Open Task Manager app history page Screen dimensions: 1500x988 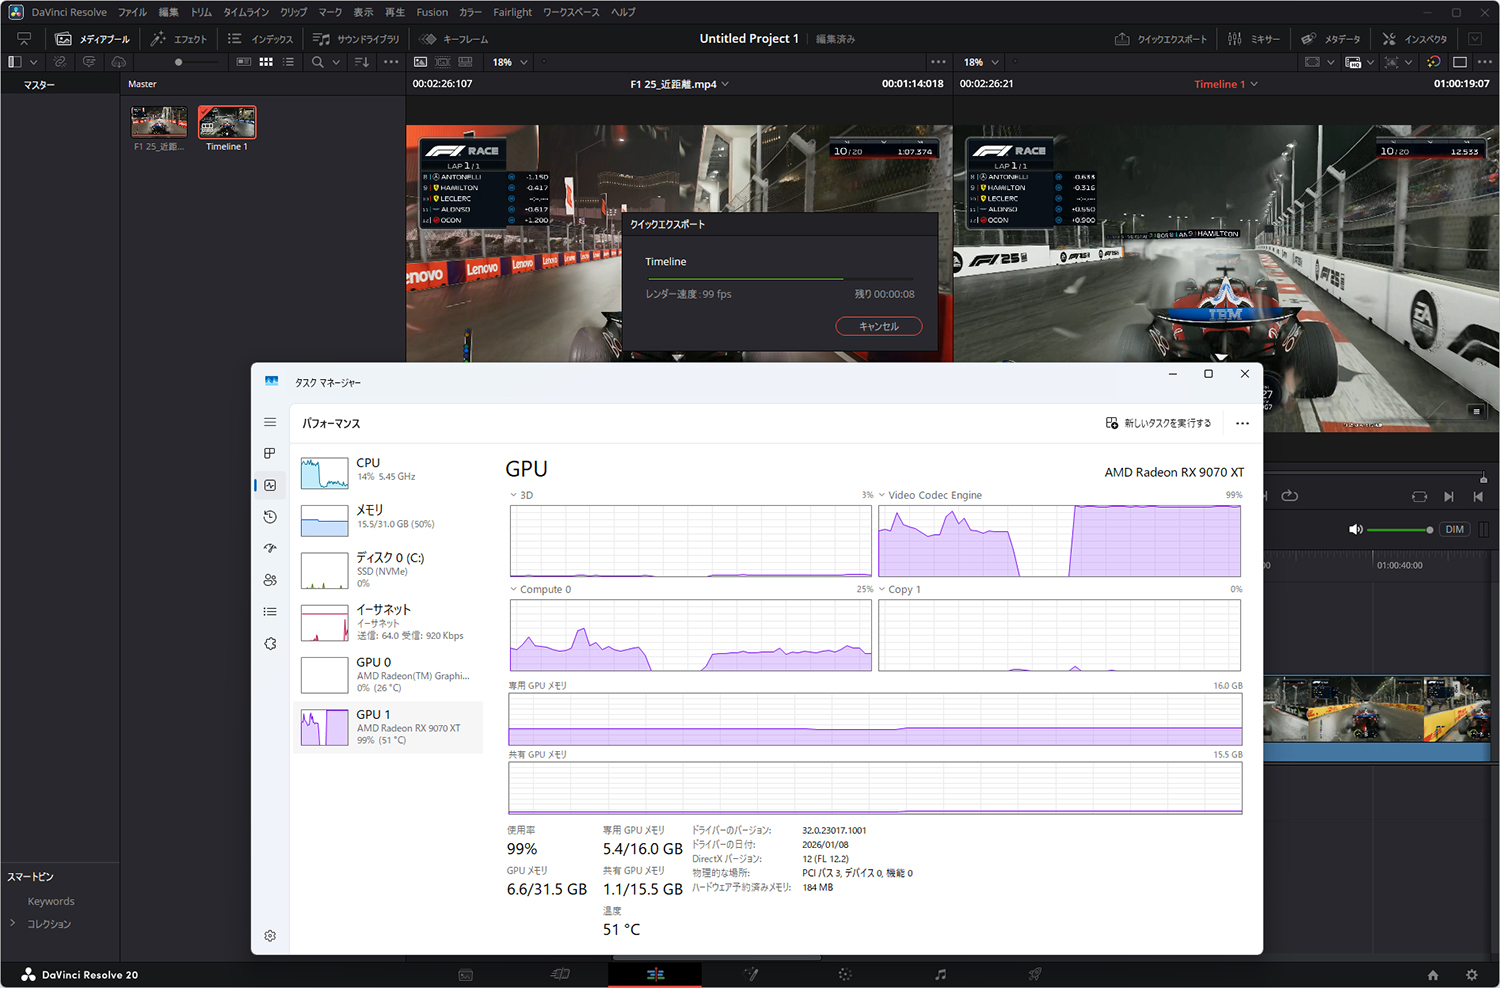(x=270, y=517)
